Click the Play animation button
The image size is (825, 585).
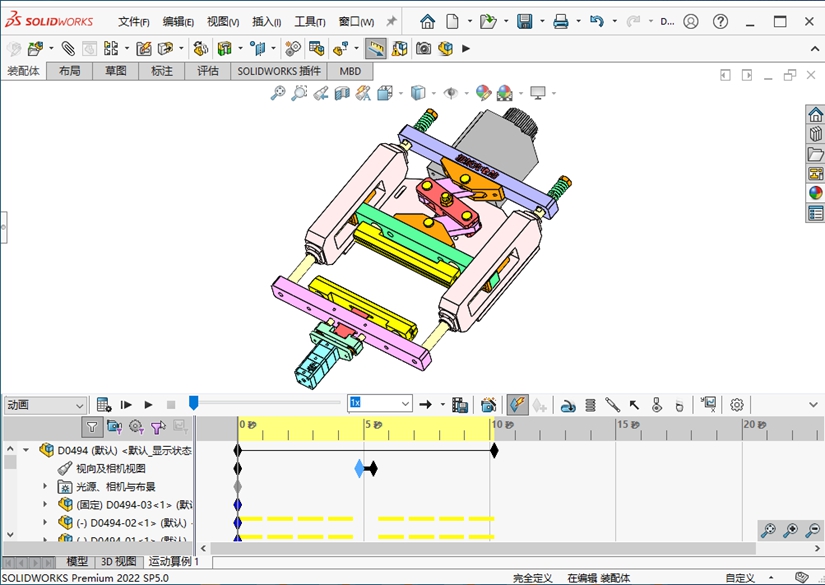tap(148, 405)
